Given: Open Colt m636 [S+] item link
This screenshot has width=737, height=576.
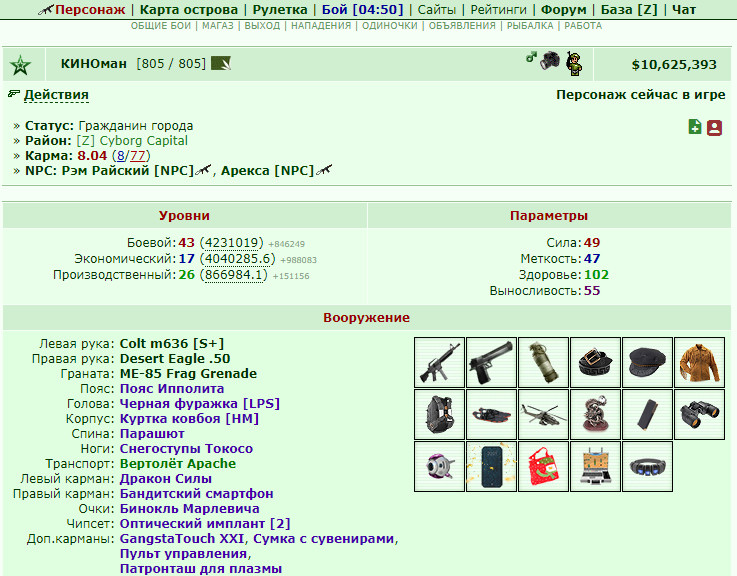Looking at the screenshot, I should (x=172, y=344).
